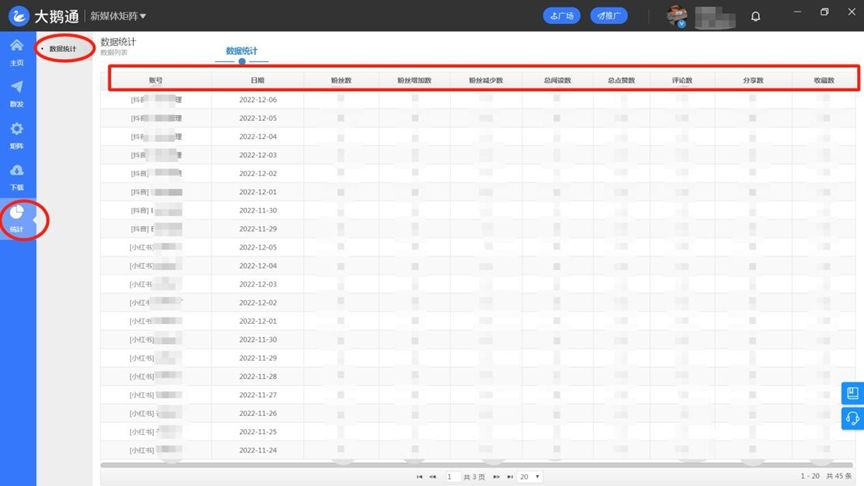Open the page size dropdown showing 20
The width and height of the screenshot is (864, 486).
coord(530,477)
